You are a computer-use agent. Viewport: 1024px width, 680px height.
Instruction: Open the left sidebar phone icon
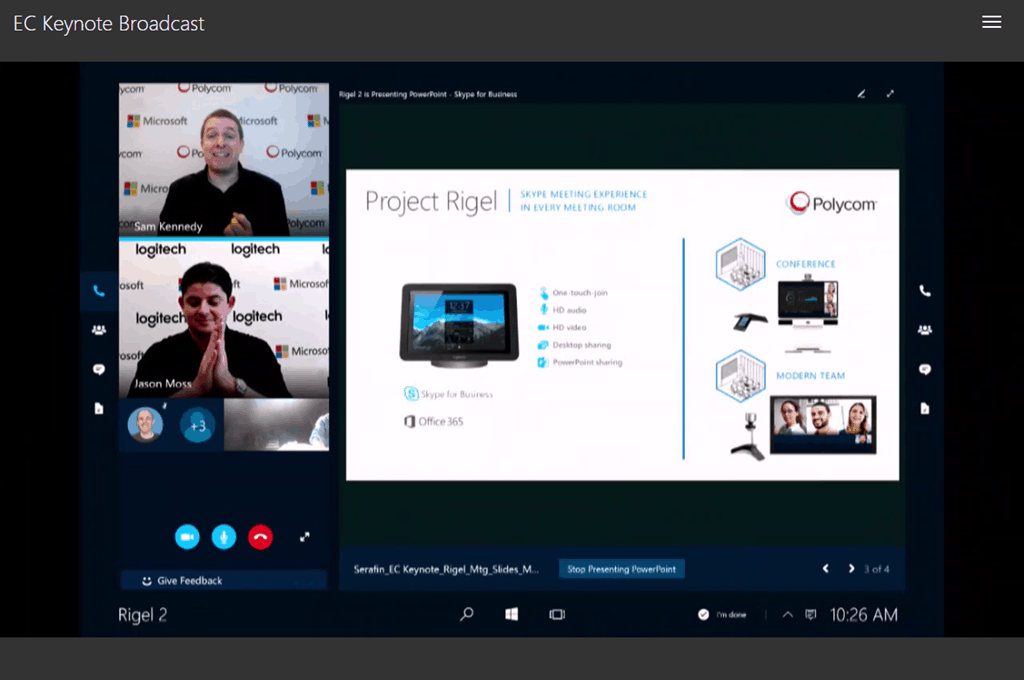(98, 291)
